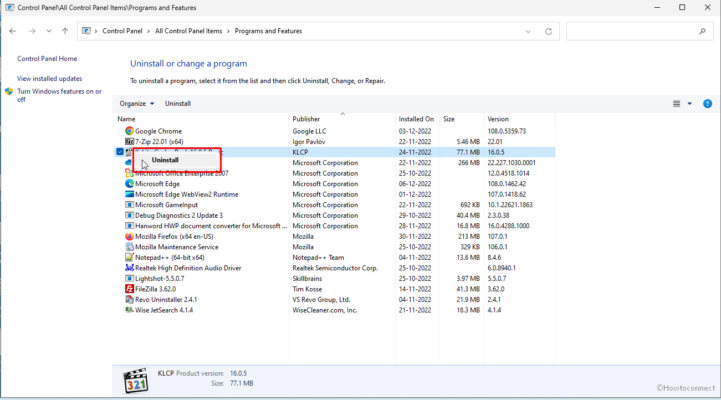The image size is (721, 400).
Task: Select WiseCleaner.com, Inc. publisher cell
Action: 325,310
